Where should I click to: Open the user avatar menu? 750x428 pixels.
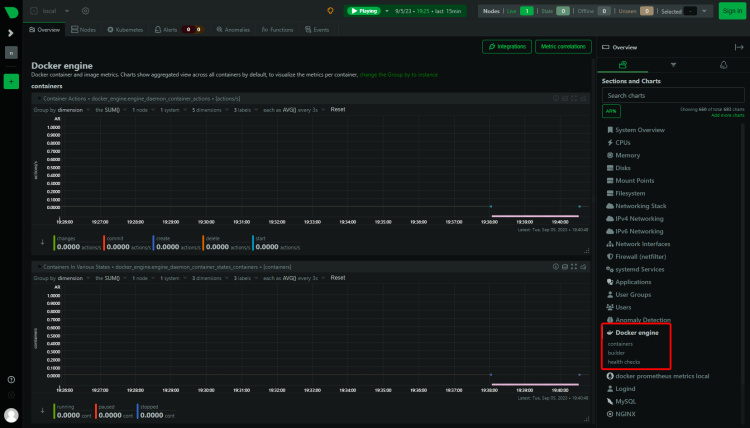click(x=11, y=414)
